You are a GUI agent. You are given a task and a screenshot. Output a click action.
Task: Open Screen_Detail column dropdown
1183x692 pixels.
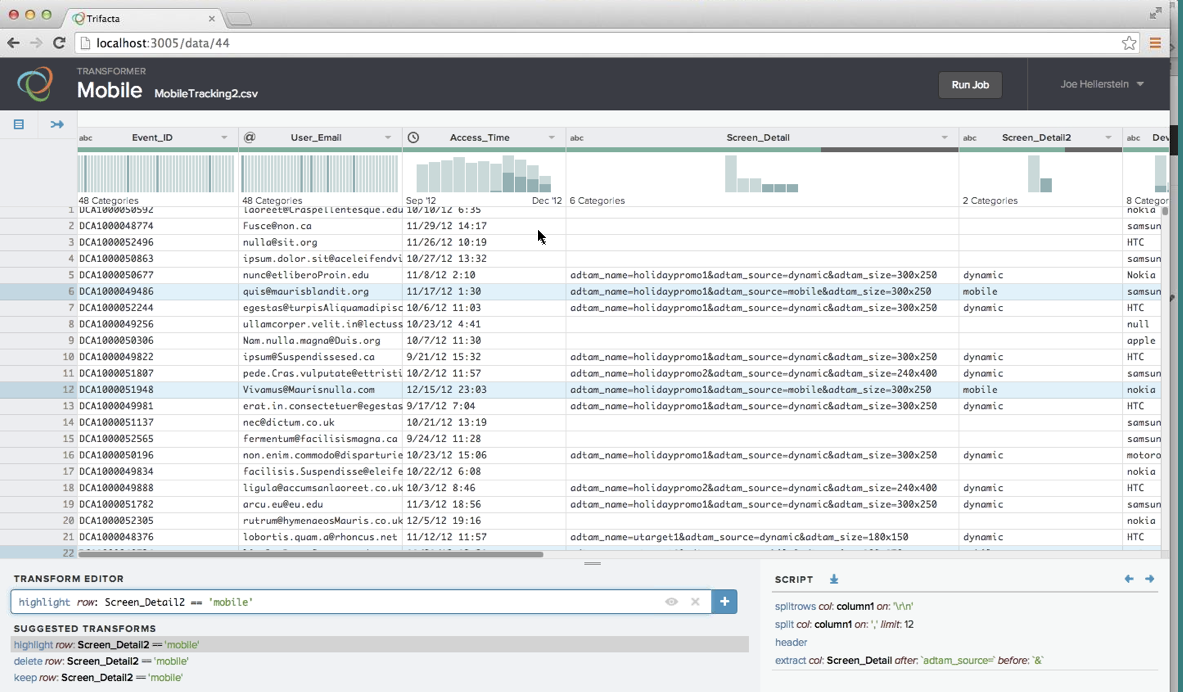tap(945, 137)
